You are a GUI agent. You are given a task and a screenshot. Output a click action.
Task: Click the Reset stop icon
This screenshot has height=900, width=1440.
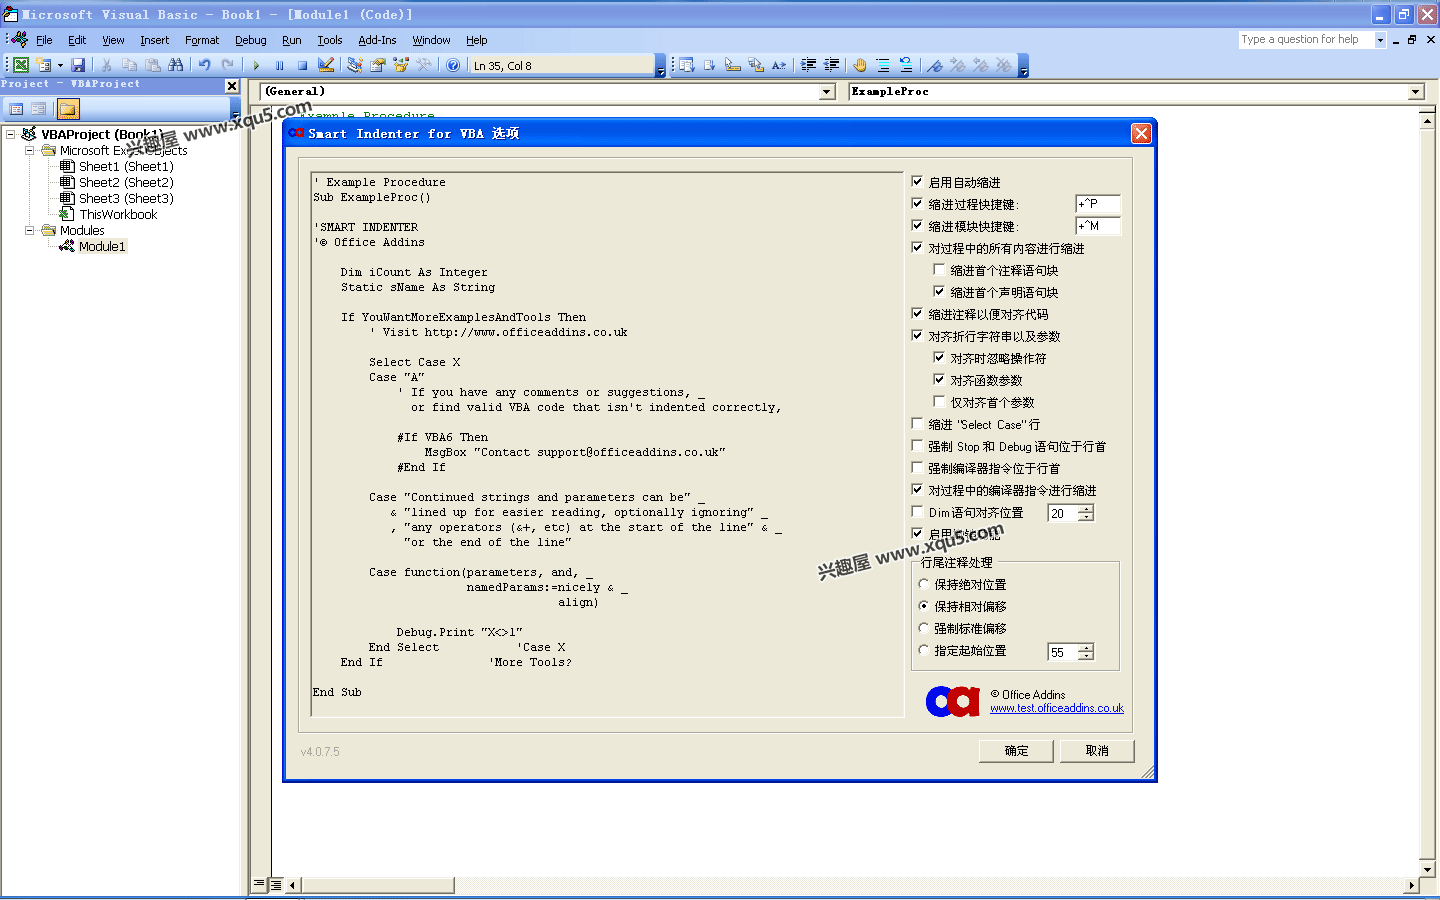(x=302, y=65)
